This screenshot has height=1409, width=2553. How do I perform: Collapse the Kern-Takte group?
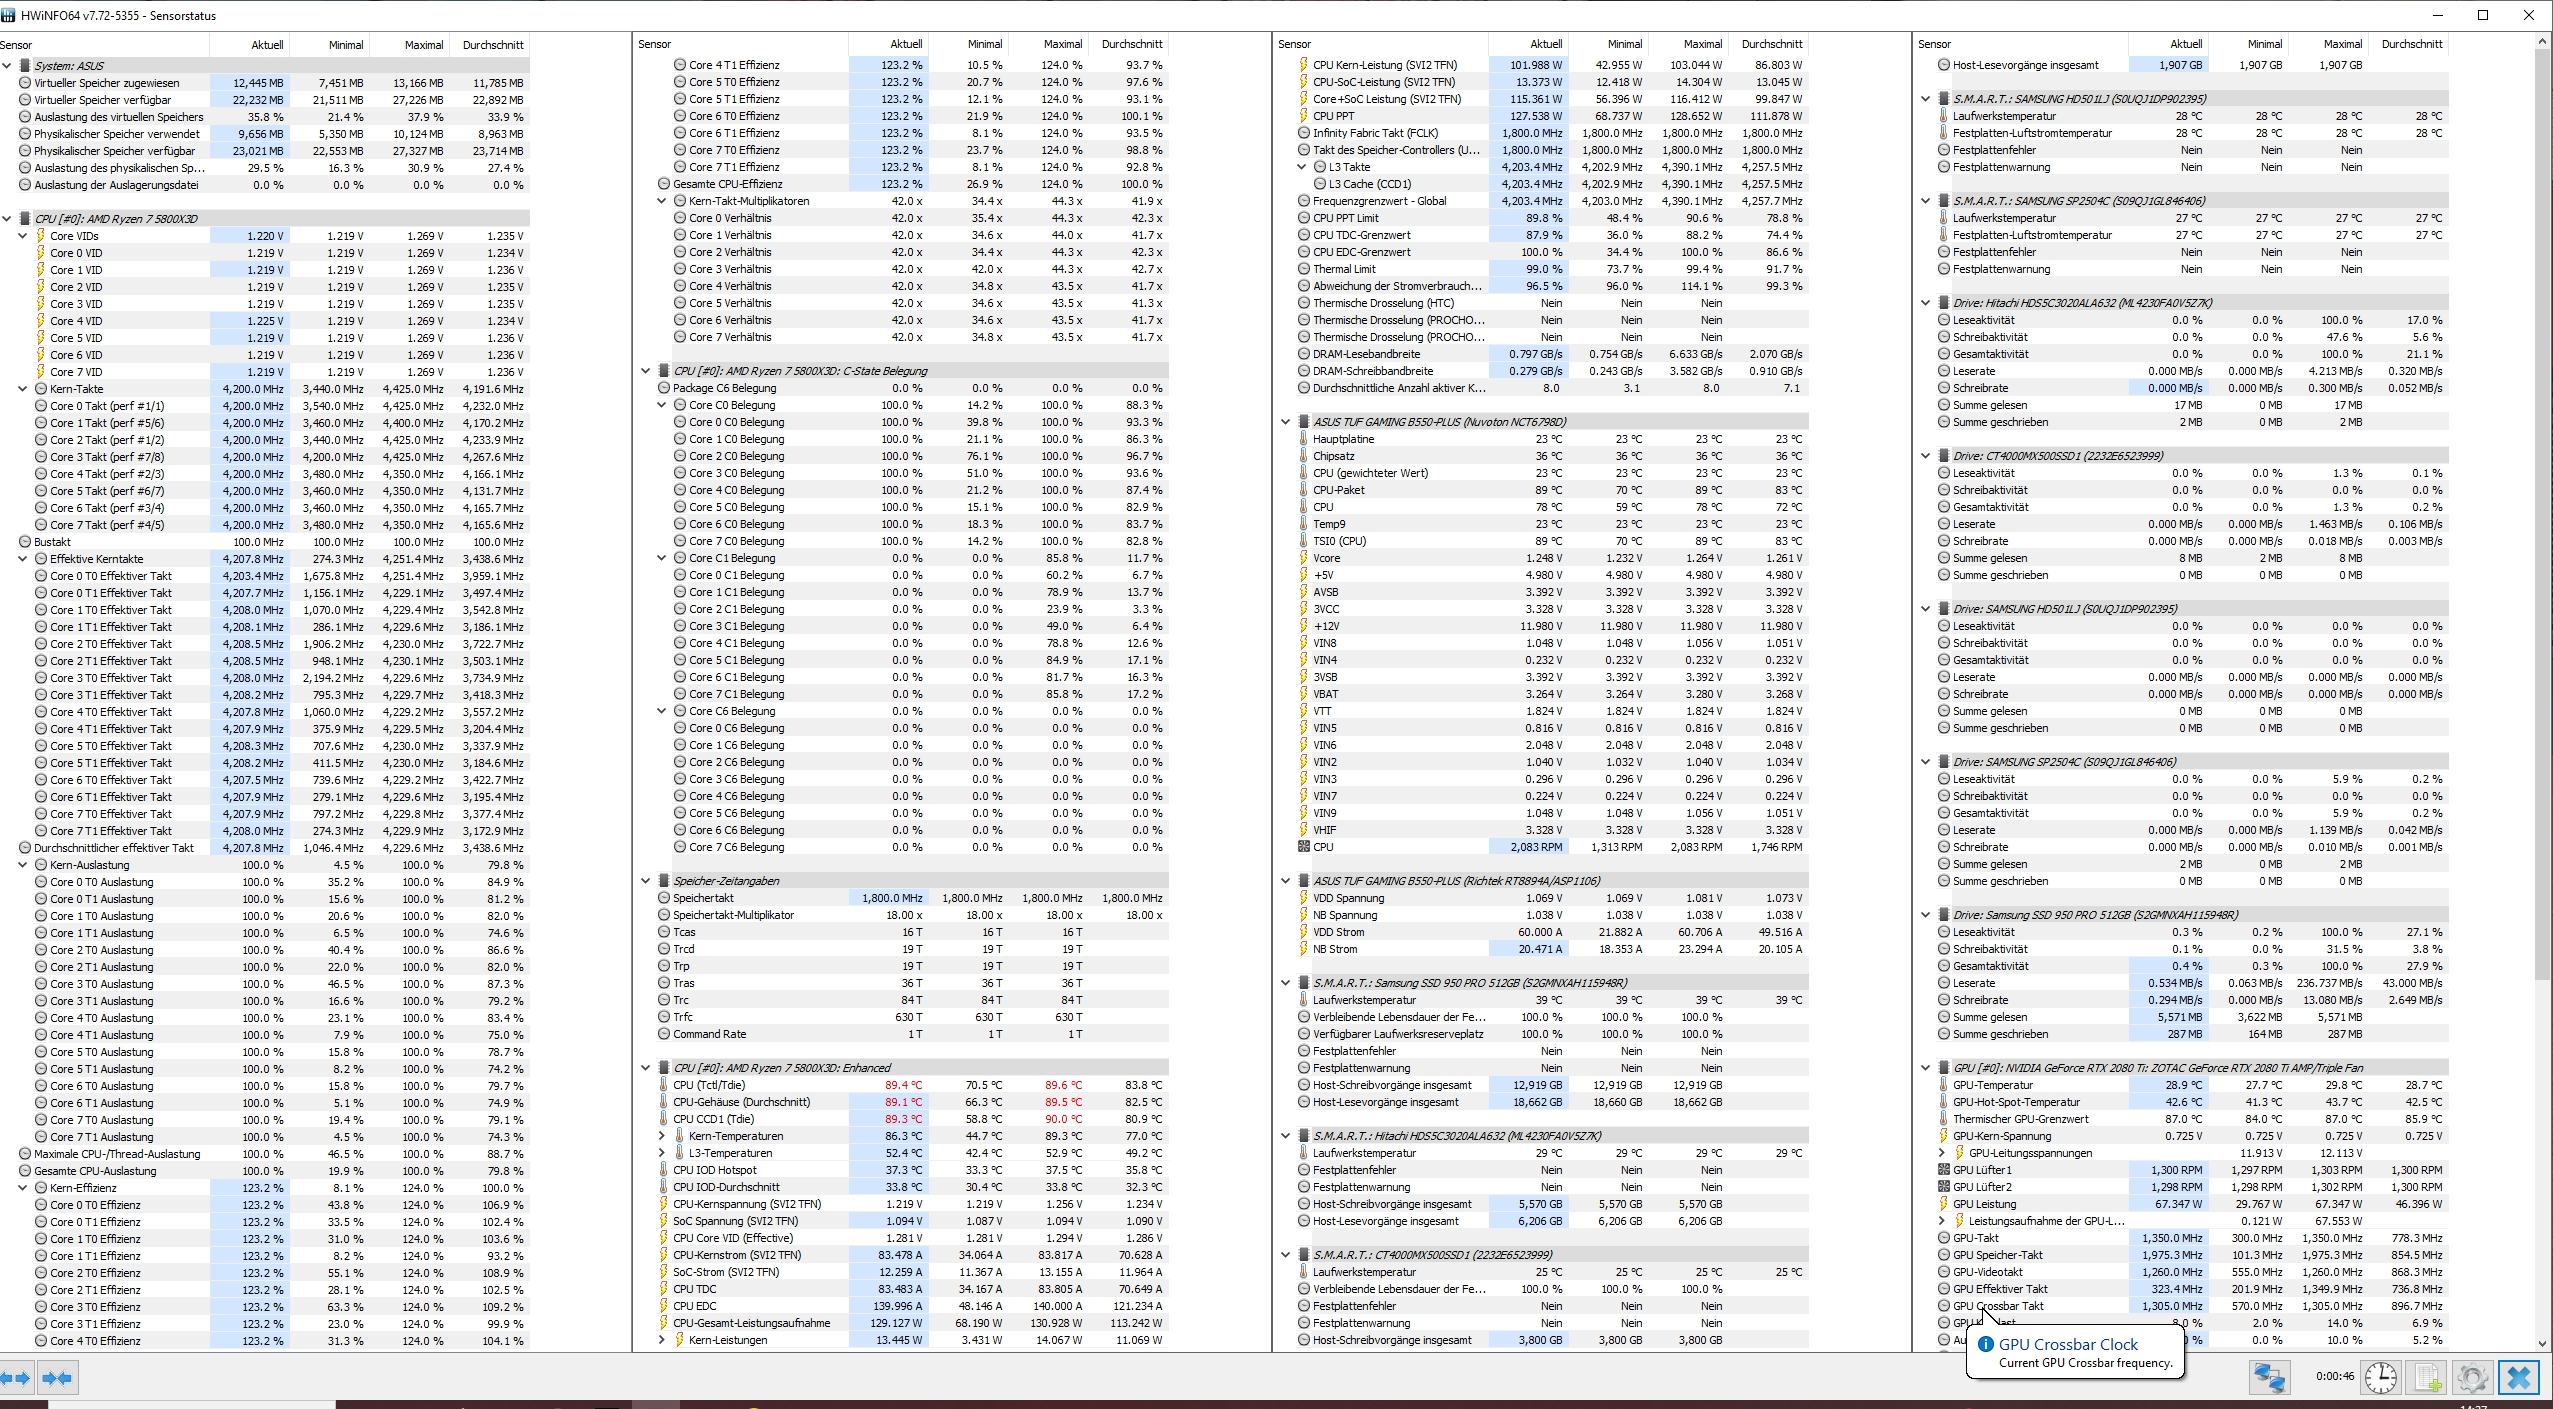23,389
